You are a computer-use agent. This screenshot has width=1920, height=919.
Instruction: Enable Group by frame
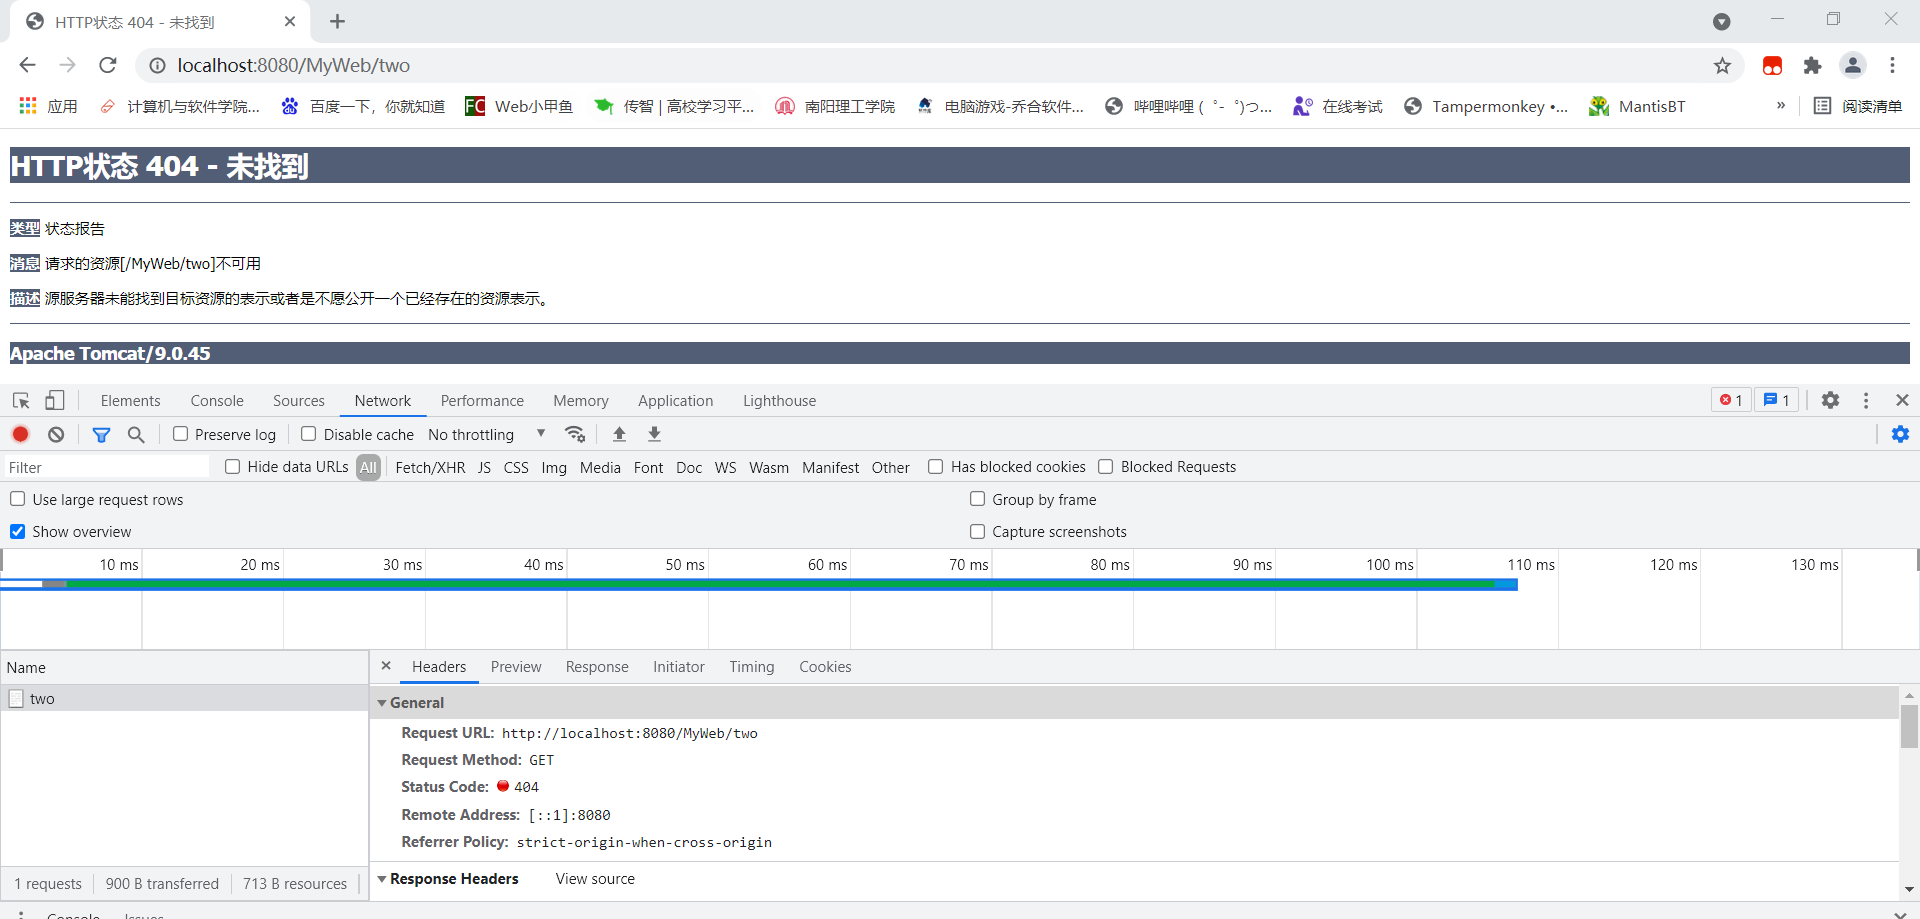[977, 499]
